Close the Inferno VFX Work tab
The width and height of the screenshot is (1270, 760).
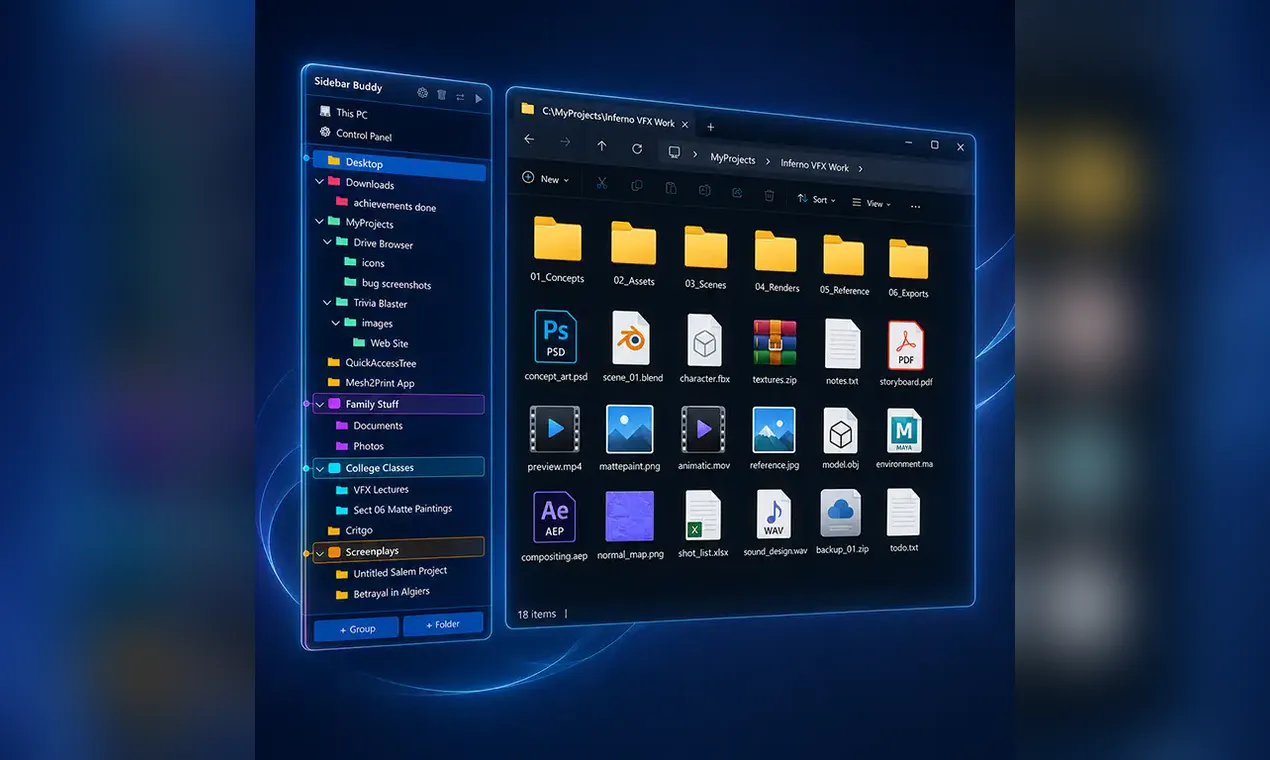684,124
